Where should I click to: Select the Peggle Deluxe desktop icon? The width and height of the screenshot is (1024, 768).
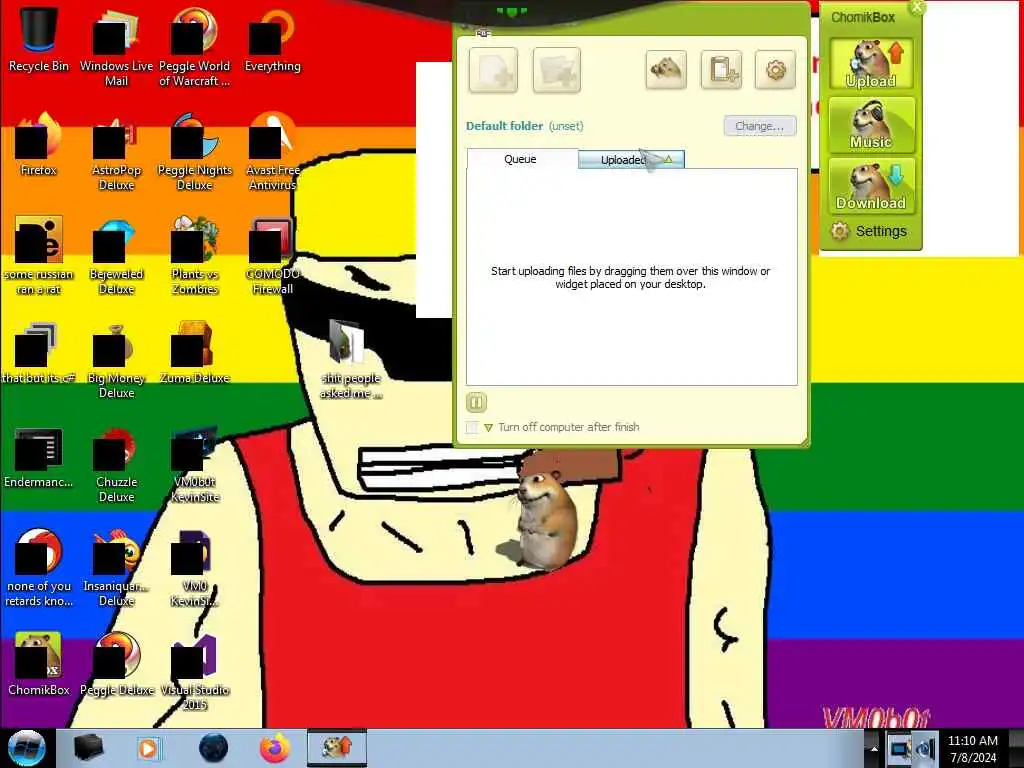point(116,664)
